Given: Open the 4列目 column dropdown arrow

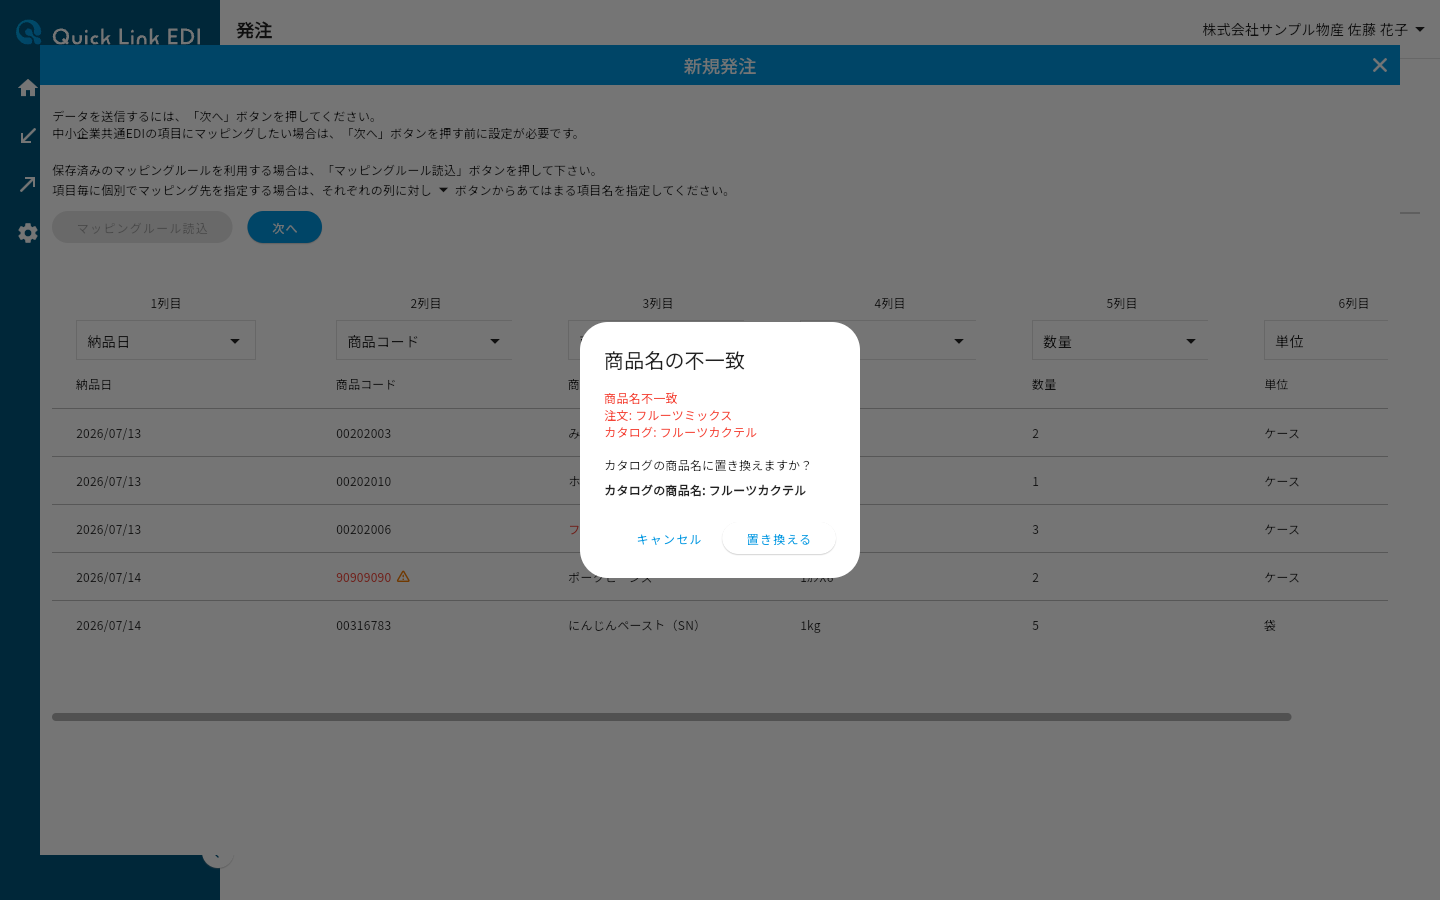Looking at the screenshot, I should 958,342.
